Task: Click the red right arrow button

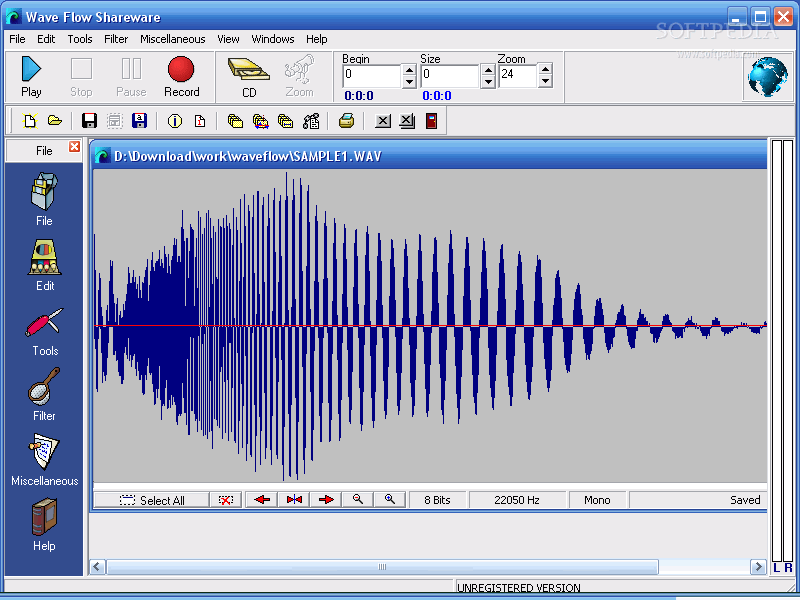Action: (x=326, y=500)
